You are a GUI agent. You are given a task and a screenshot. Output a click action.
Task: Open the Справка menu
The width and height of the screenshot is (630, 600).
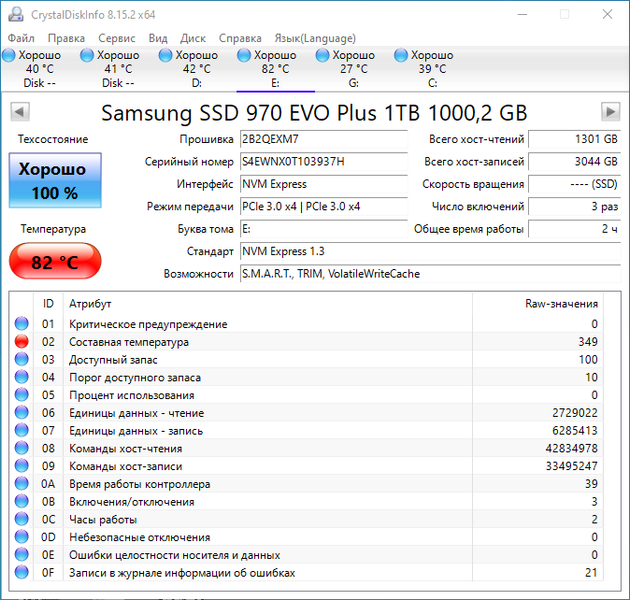(240, 38)
